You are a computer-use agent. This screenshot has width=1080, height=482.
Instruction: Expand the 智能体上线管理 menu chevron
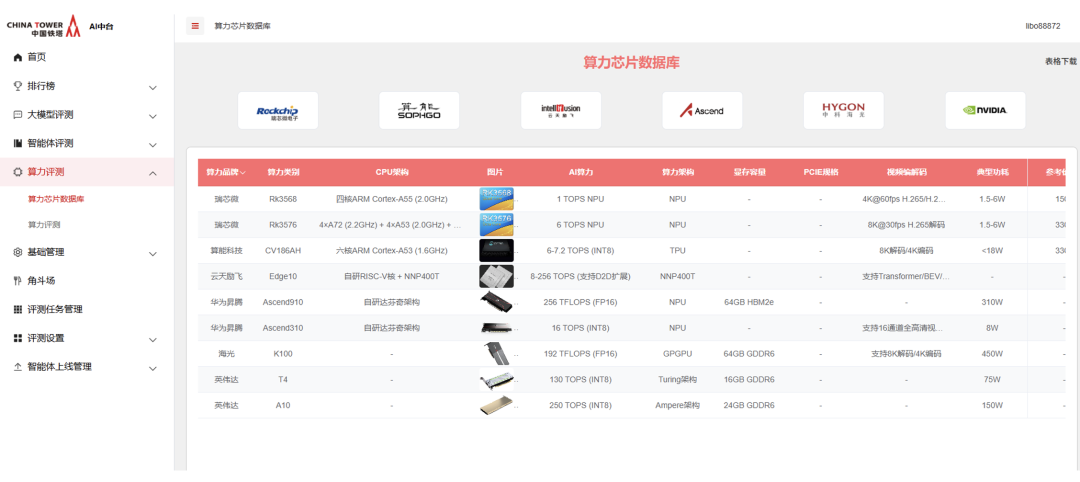[x=153, y=368]
